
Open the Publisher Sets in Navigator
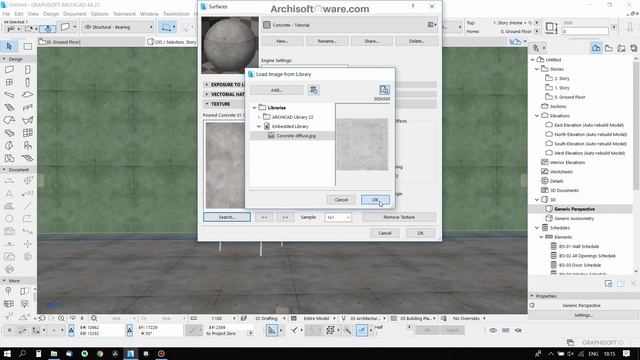point(633,48)
